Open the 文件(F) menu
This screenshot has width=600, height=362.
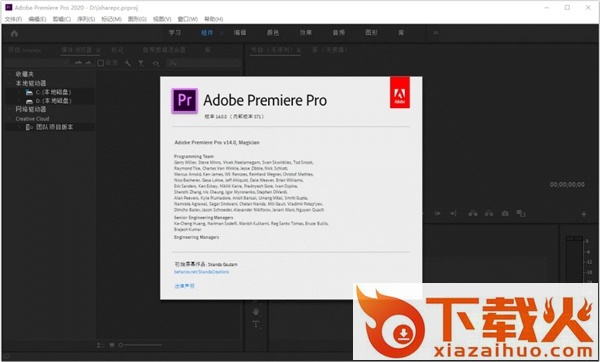pyautogui.click(x=13, y=19)
